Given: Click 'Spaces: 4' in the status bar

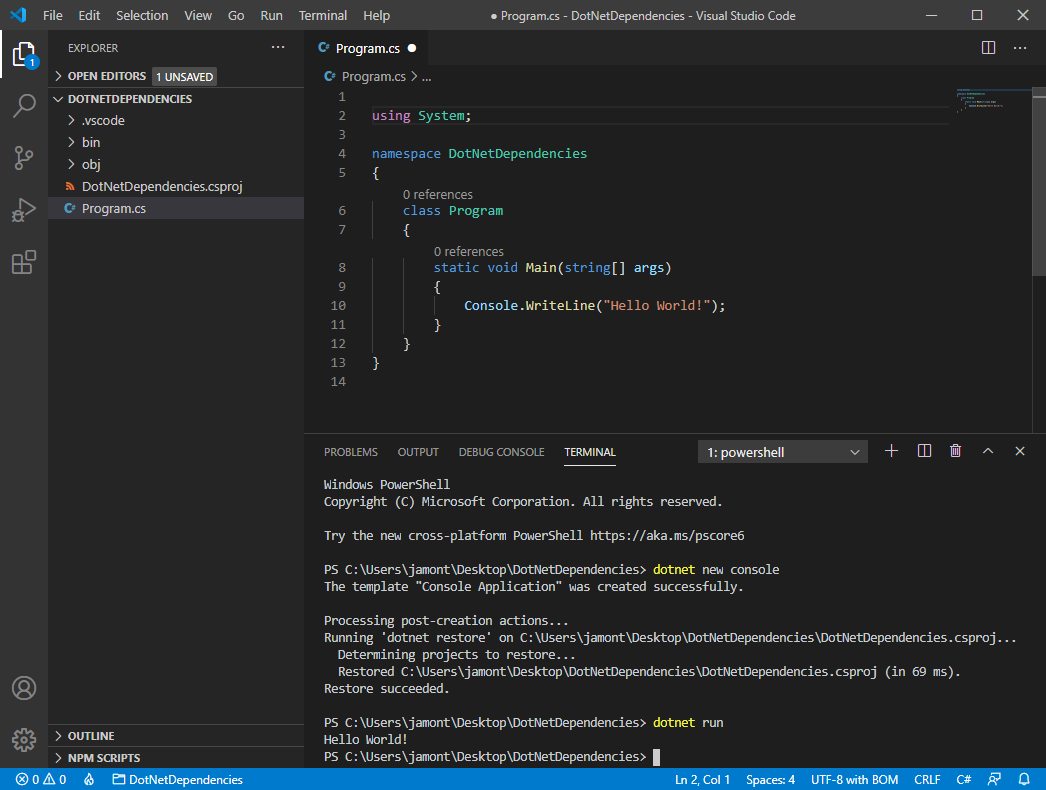Looking at the screenshot, I should point(770,779).
